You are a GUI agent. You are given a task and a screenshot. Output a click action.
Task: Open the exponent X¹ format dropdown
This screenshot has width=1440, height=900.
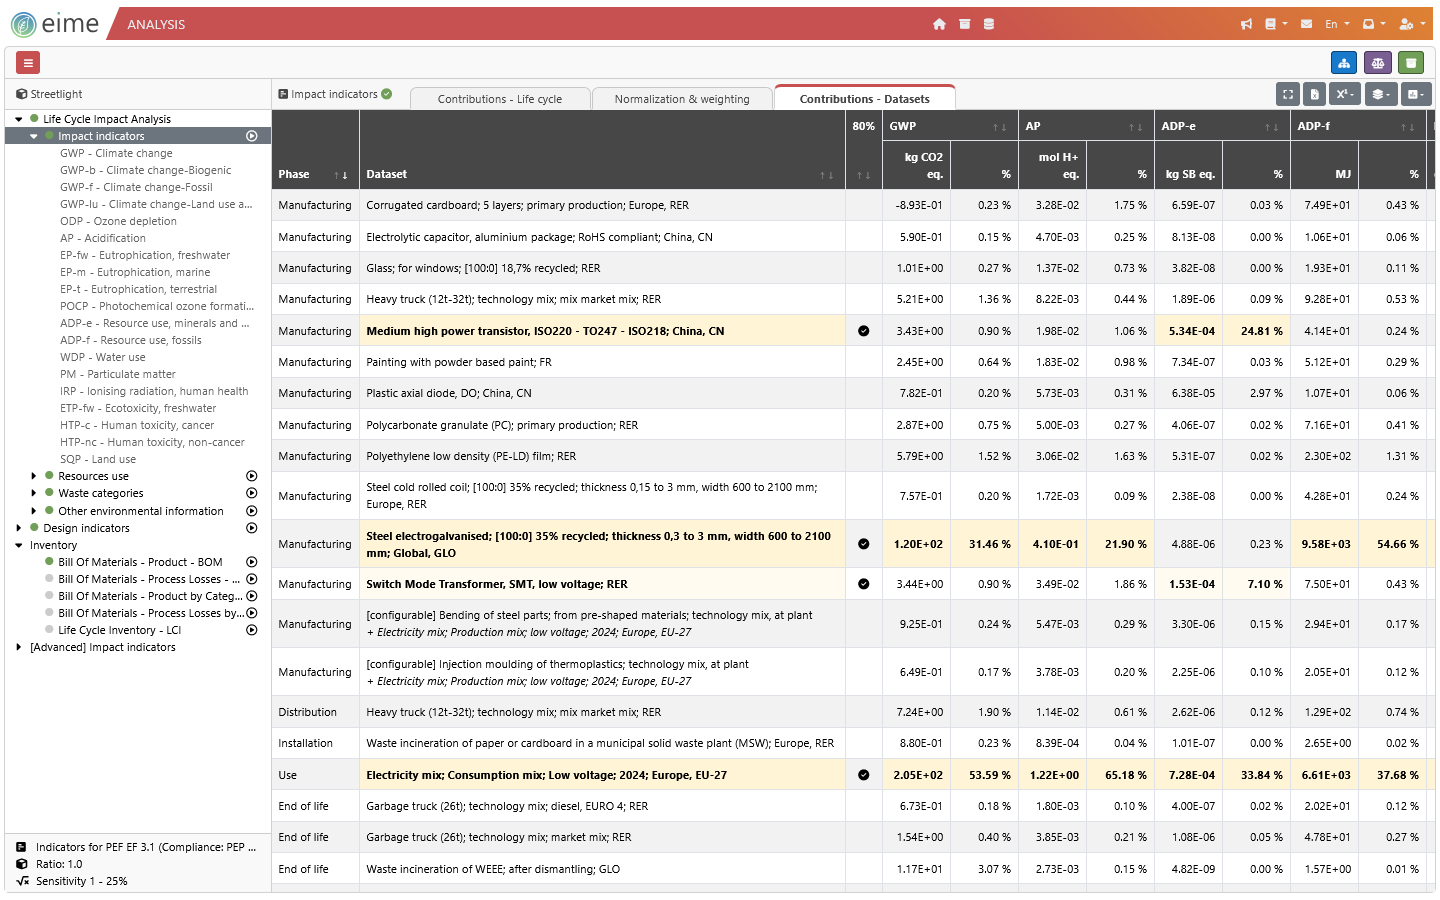[1346, 94]
